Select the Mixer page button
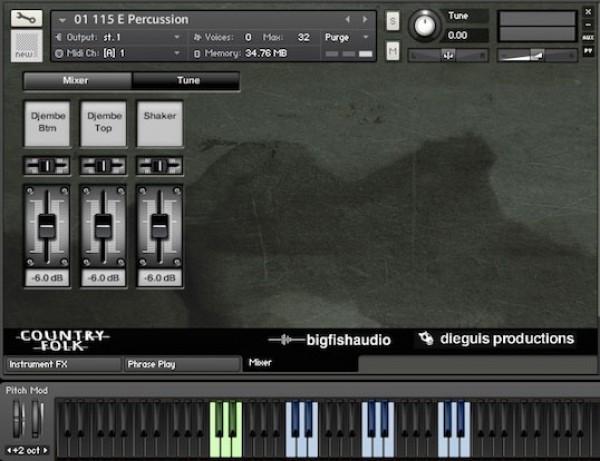The image size is (600, 461). tap(76, 80)
